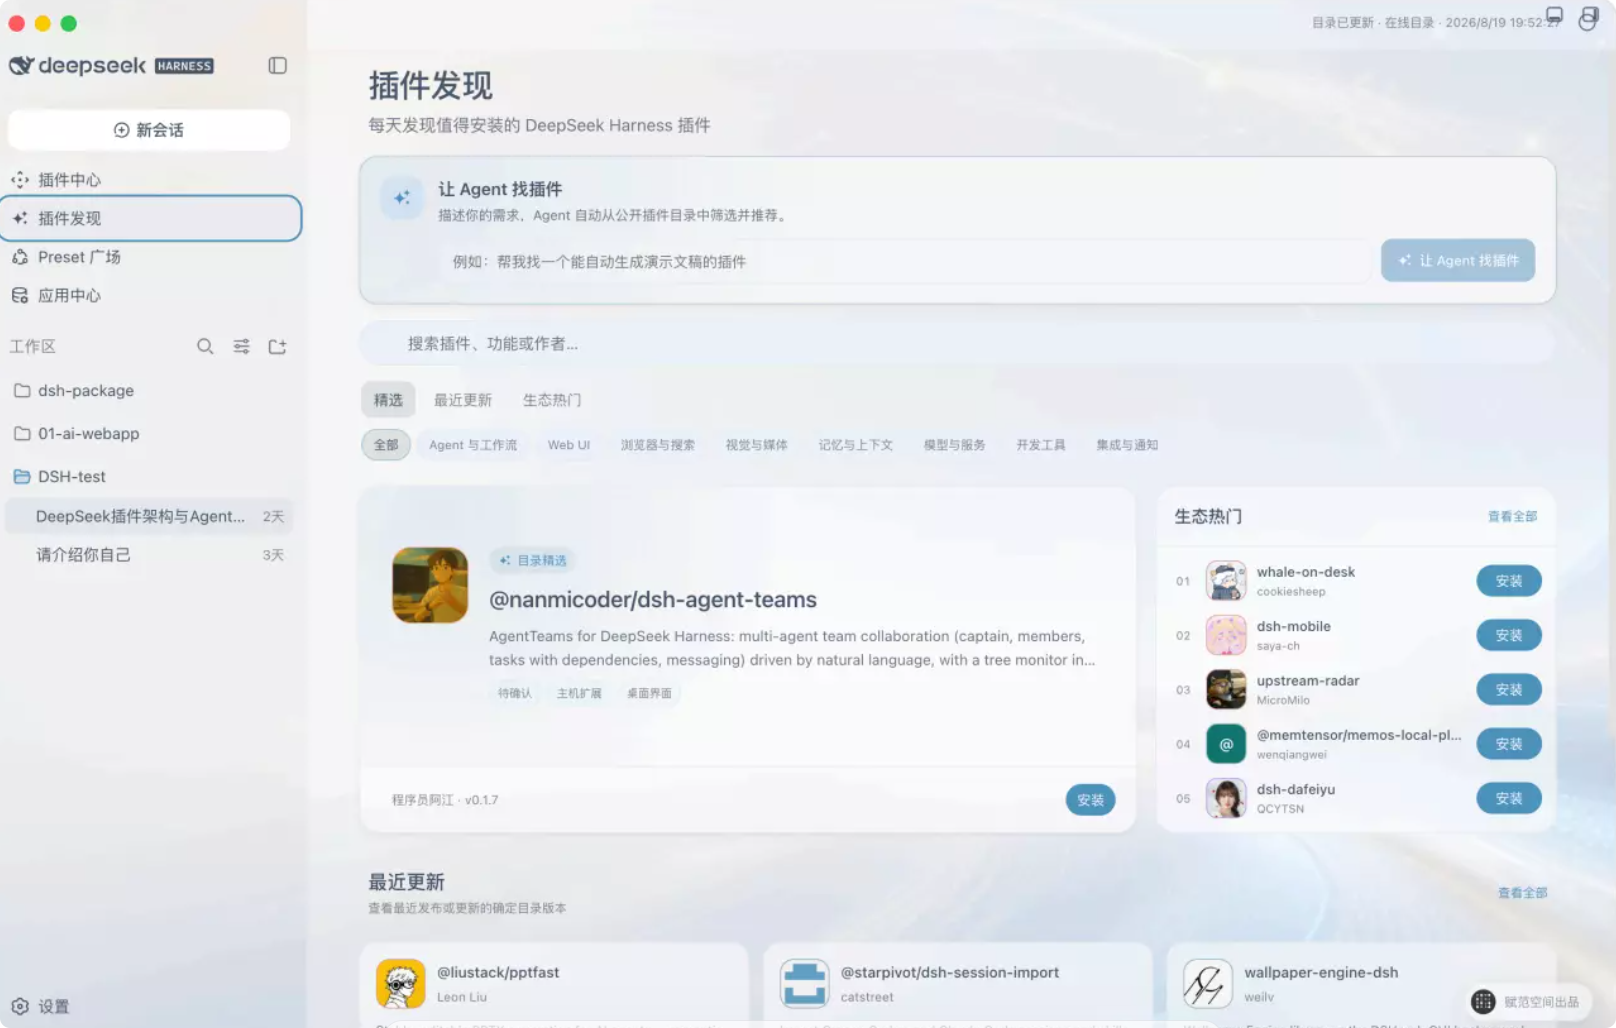Viewport: 1616px width, 1028px height.
Task: Open 设置 at the sidebar bottom
Action: [41, 1006]
